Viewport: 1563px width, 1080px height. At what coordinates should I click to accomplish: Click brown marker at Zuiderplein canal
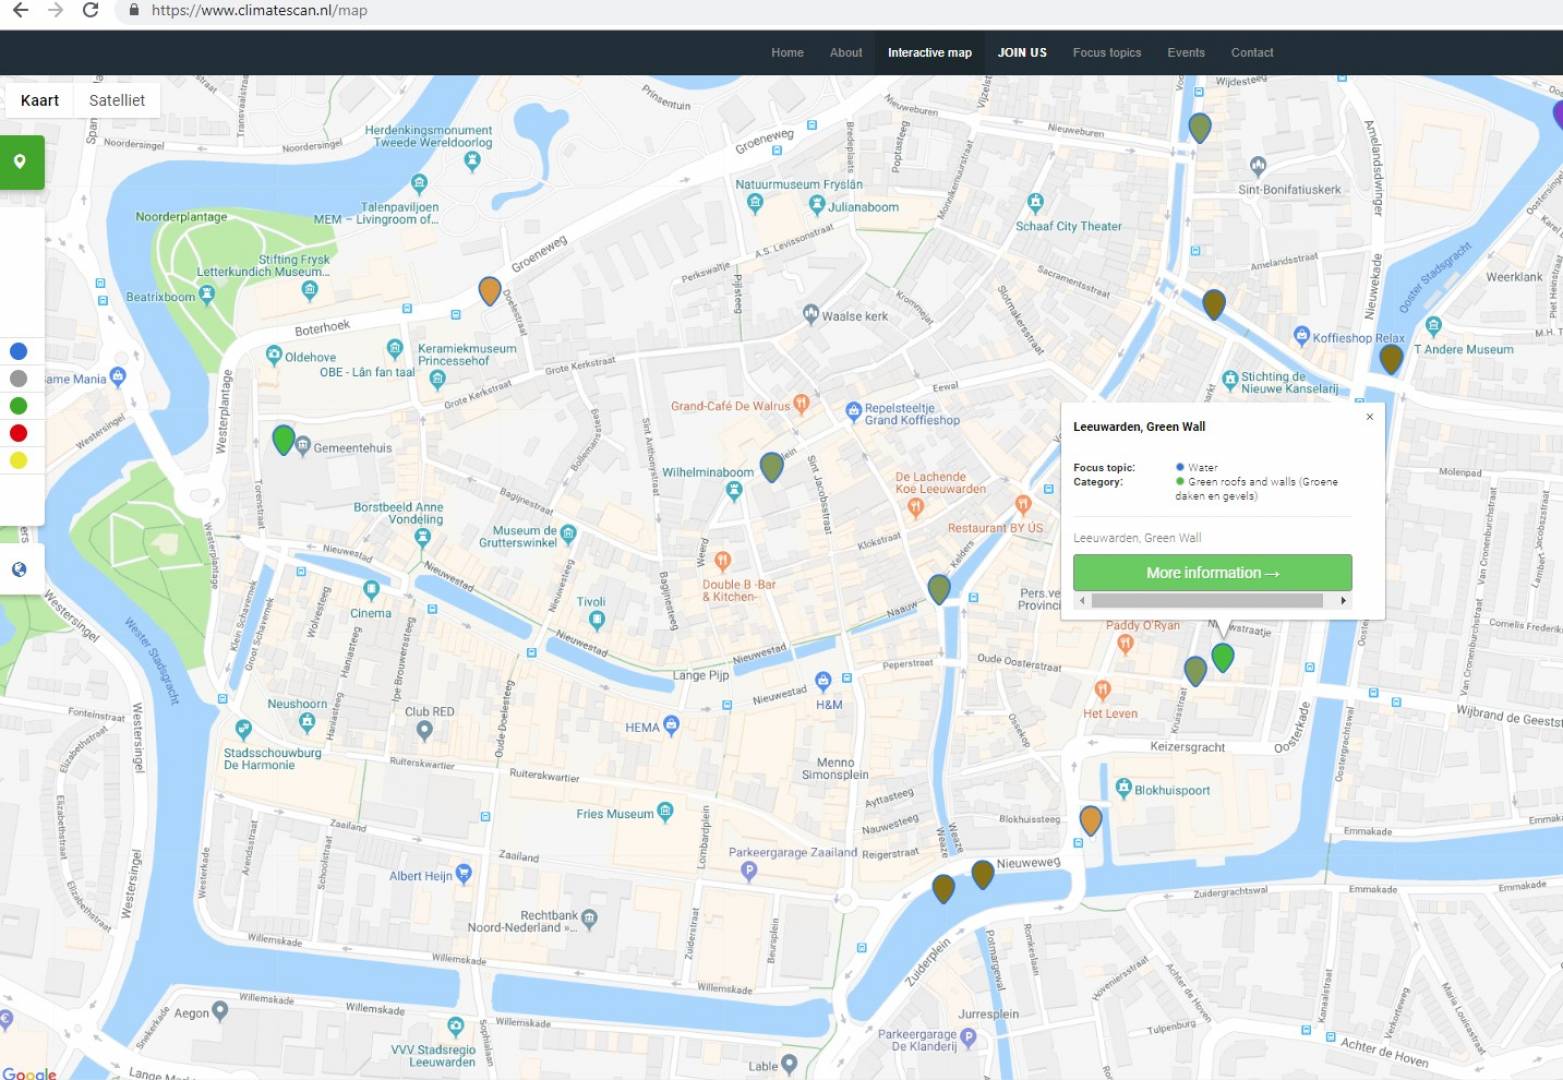(943, 888)
